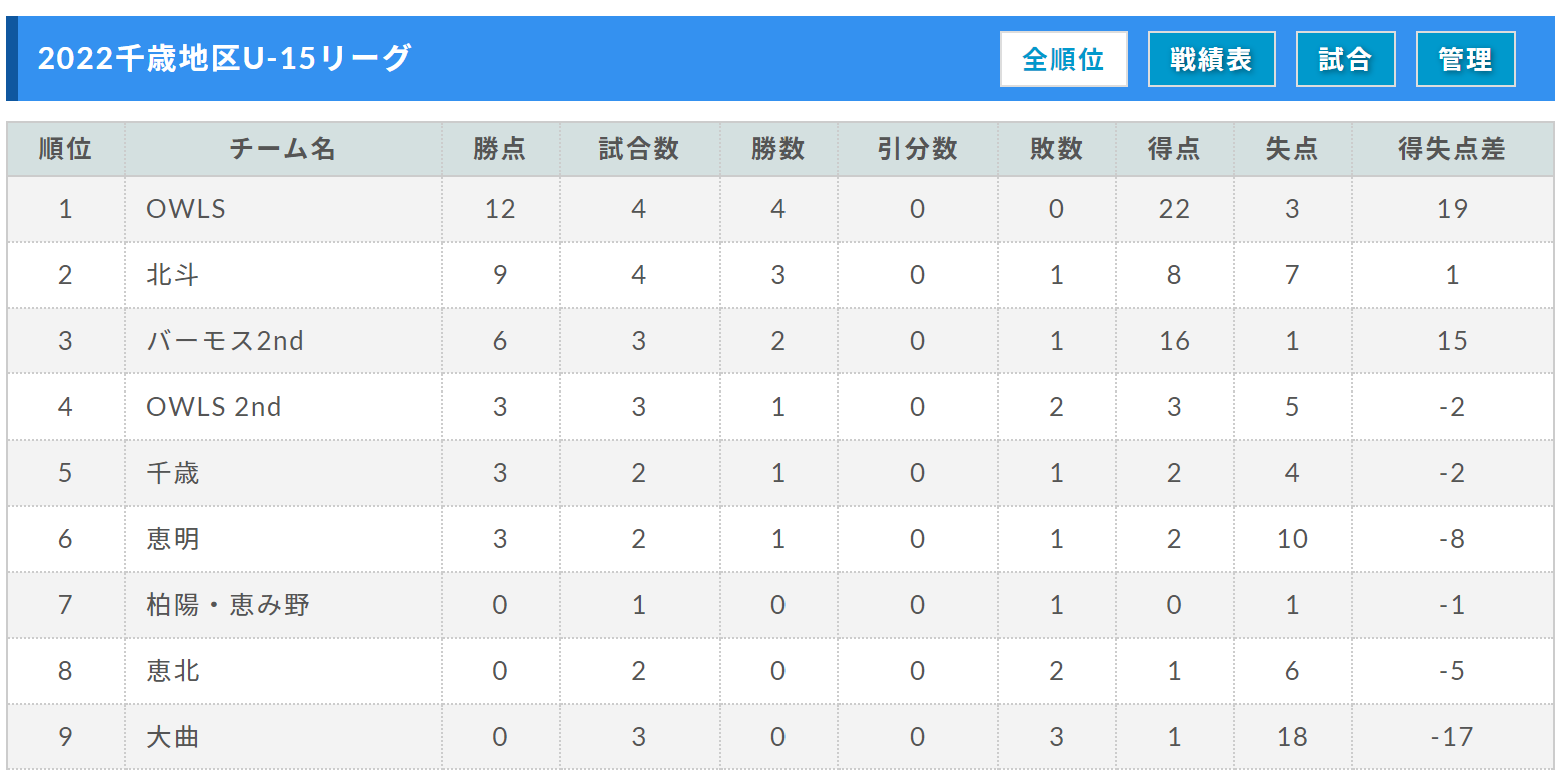Select the 柏陽・恵み野 team name
1565x780 pixels.
[x=228, y=604]
